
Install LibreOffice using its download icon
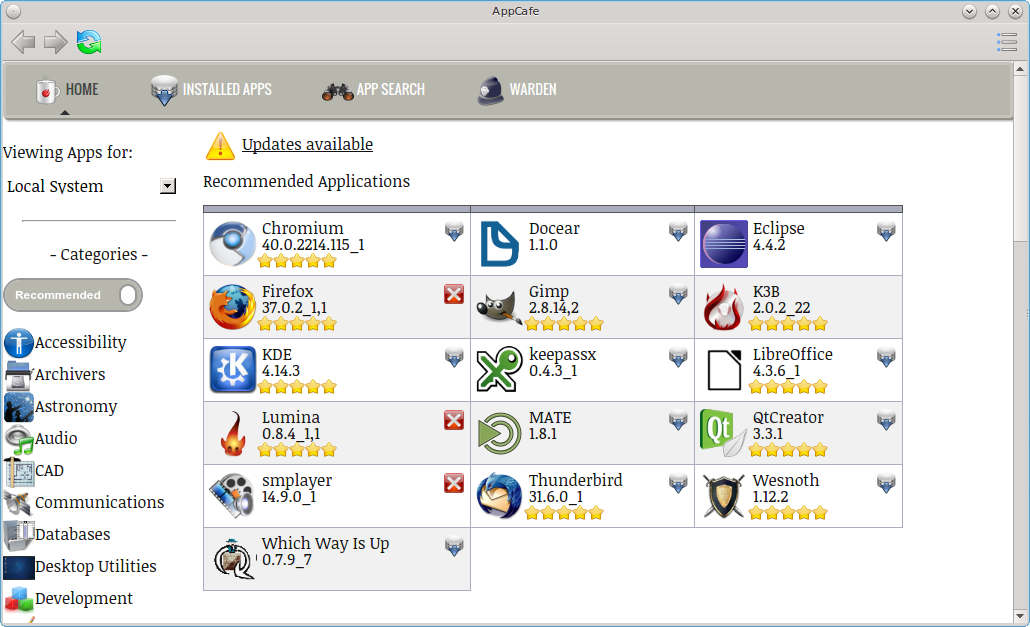pyautogui.click(x=886, y=357)
